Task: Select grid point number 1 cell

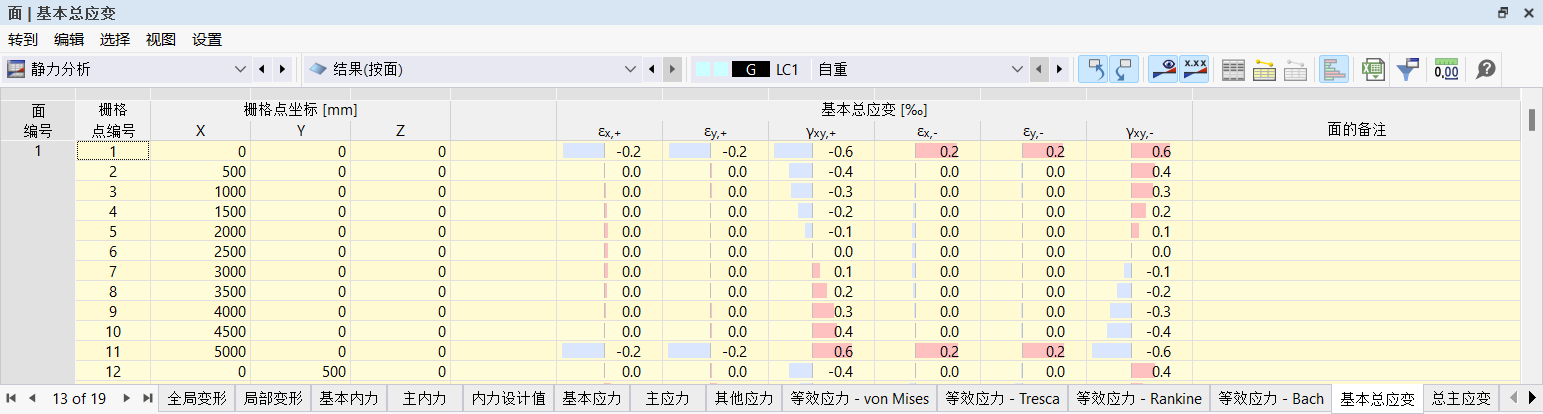Action: [x=113, y=151]
